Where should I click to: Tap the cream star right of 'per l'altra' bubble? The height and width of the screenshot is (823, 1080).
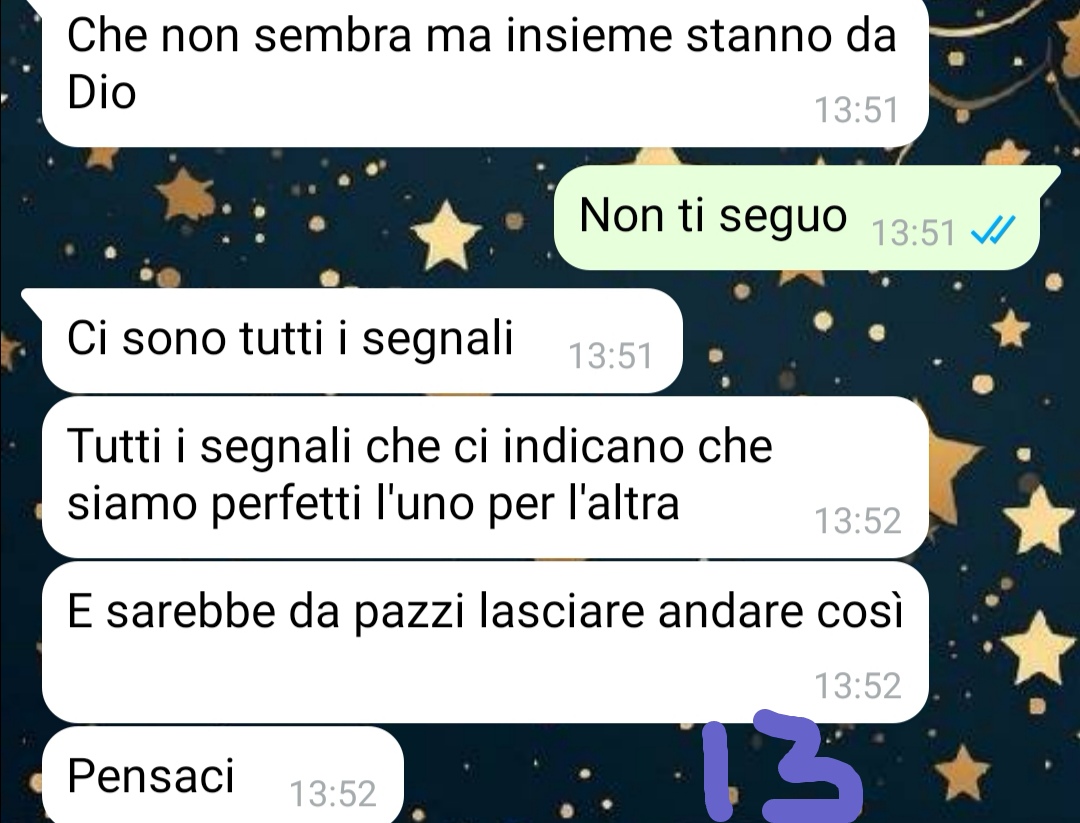pyautogui.click(x=1039, y=518)
